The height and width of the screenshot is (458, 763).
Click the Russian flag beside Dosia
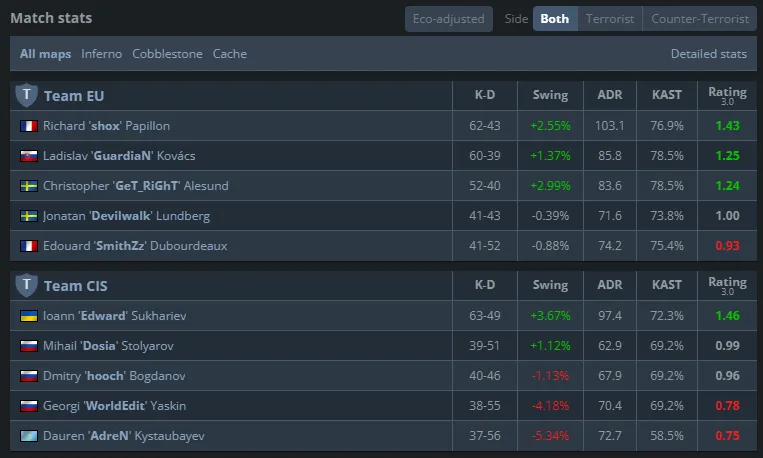click(28, 346)
